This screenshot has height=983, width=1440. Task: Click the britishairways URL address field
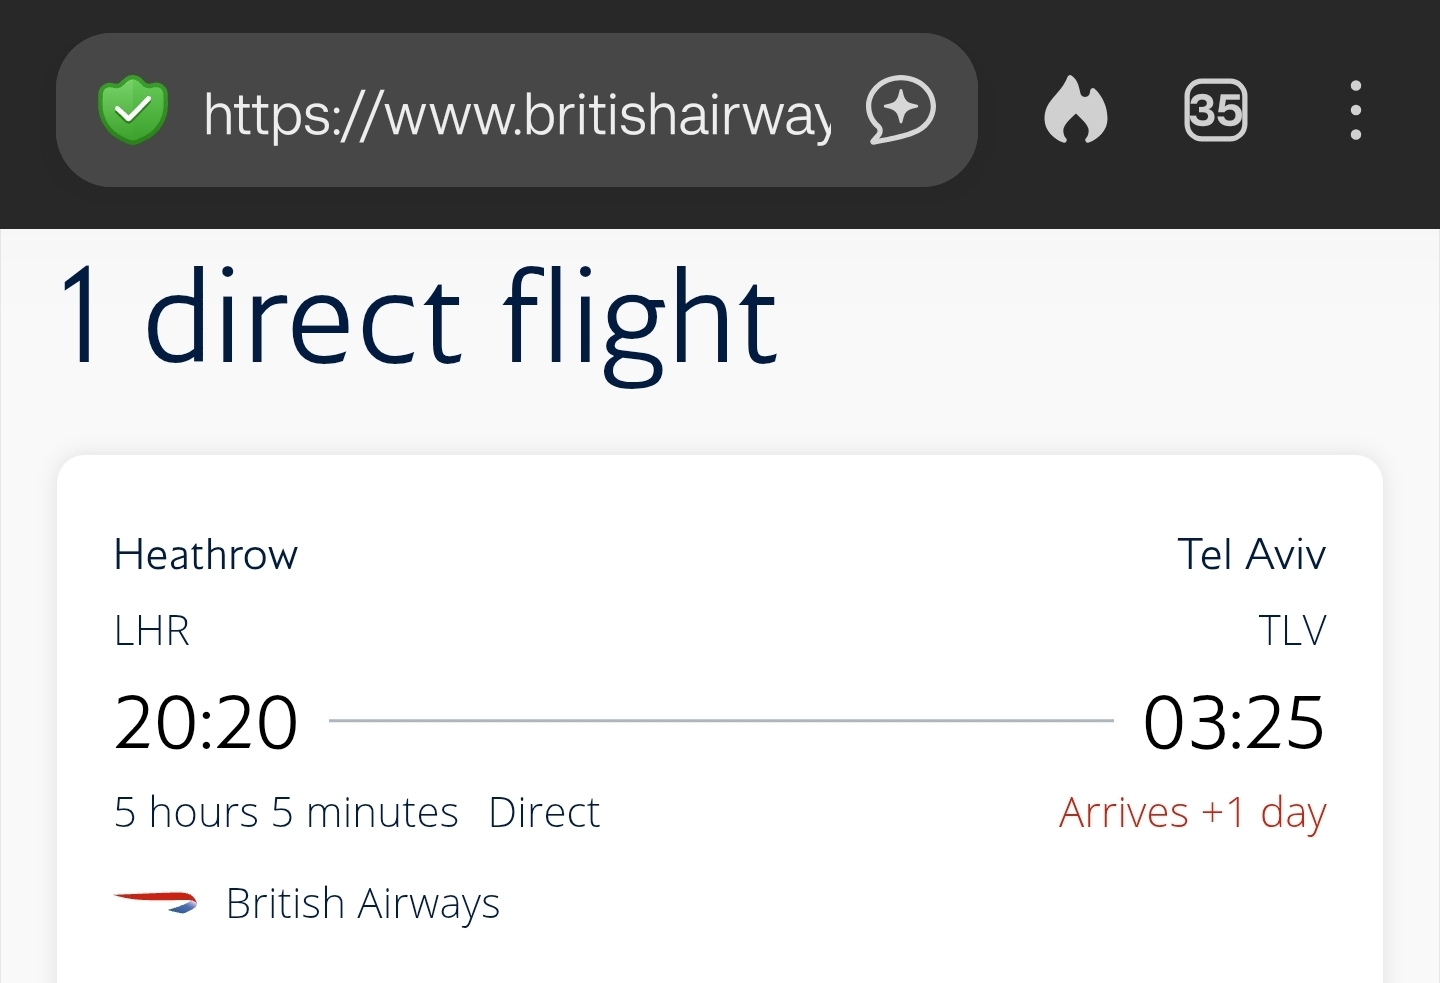click(516, 112)
